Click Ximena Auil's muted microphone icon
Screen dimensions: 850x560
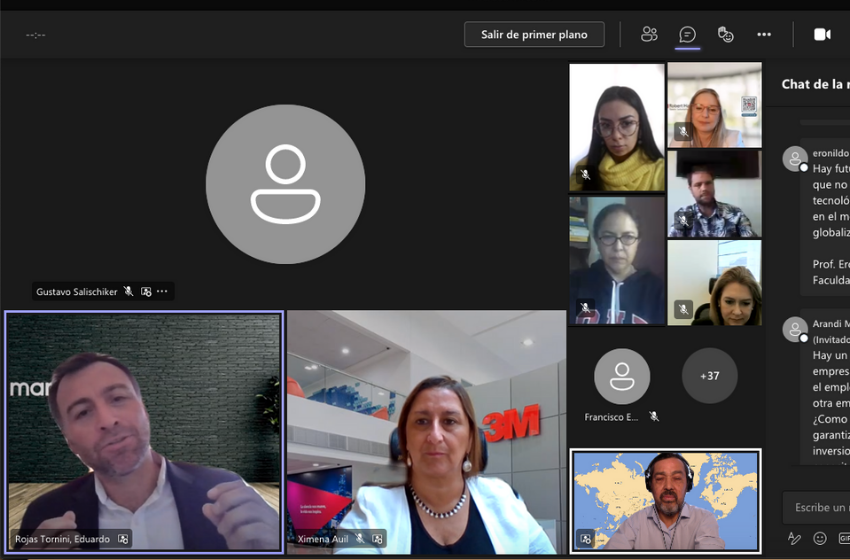359,538
